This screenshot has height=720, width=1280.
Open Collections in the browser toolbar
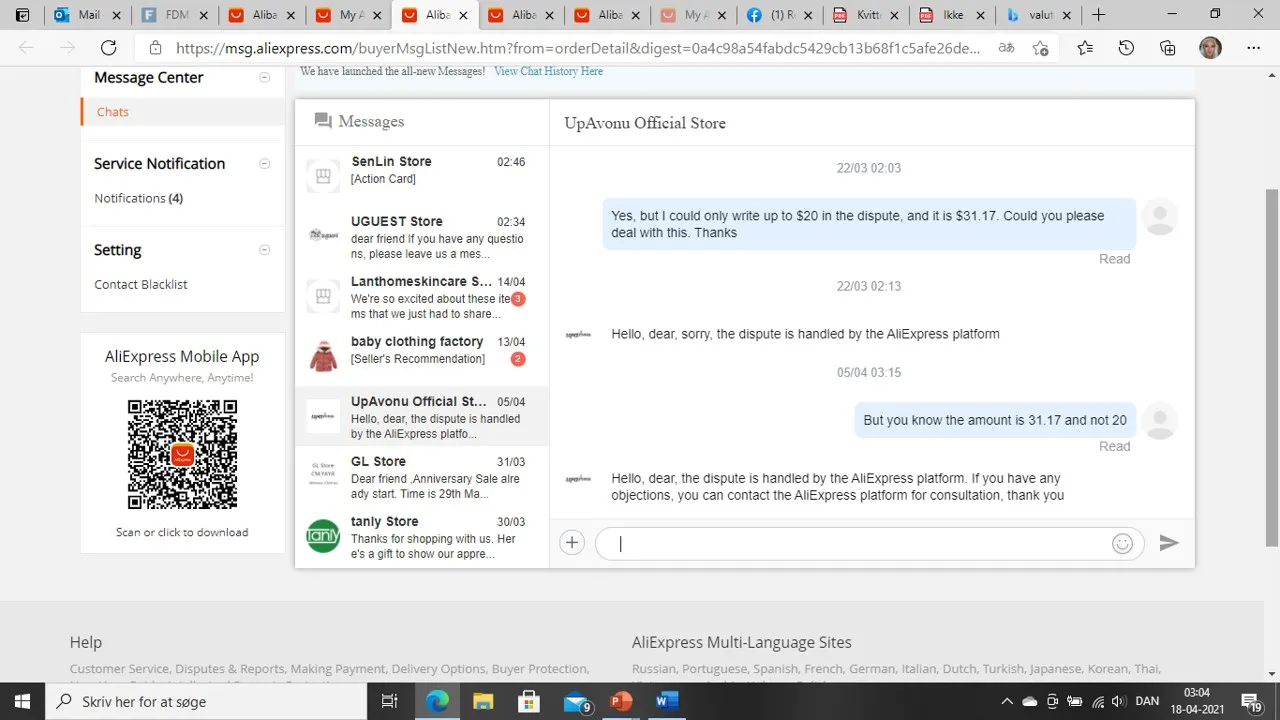click(x=1167, y=48)
